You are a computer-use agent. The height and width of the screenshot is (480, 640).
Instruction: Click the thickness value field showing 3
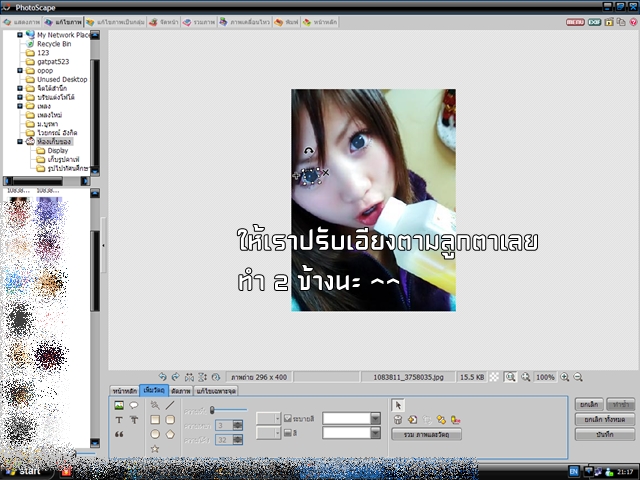(224, 425)
